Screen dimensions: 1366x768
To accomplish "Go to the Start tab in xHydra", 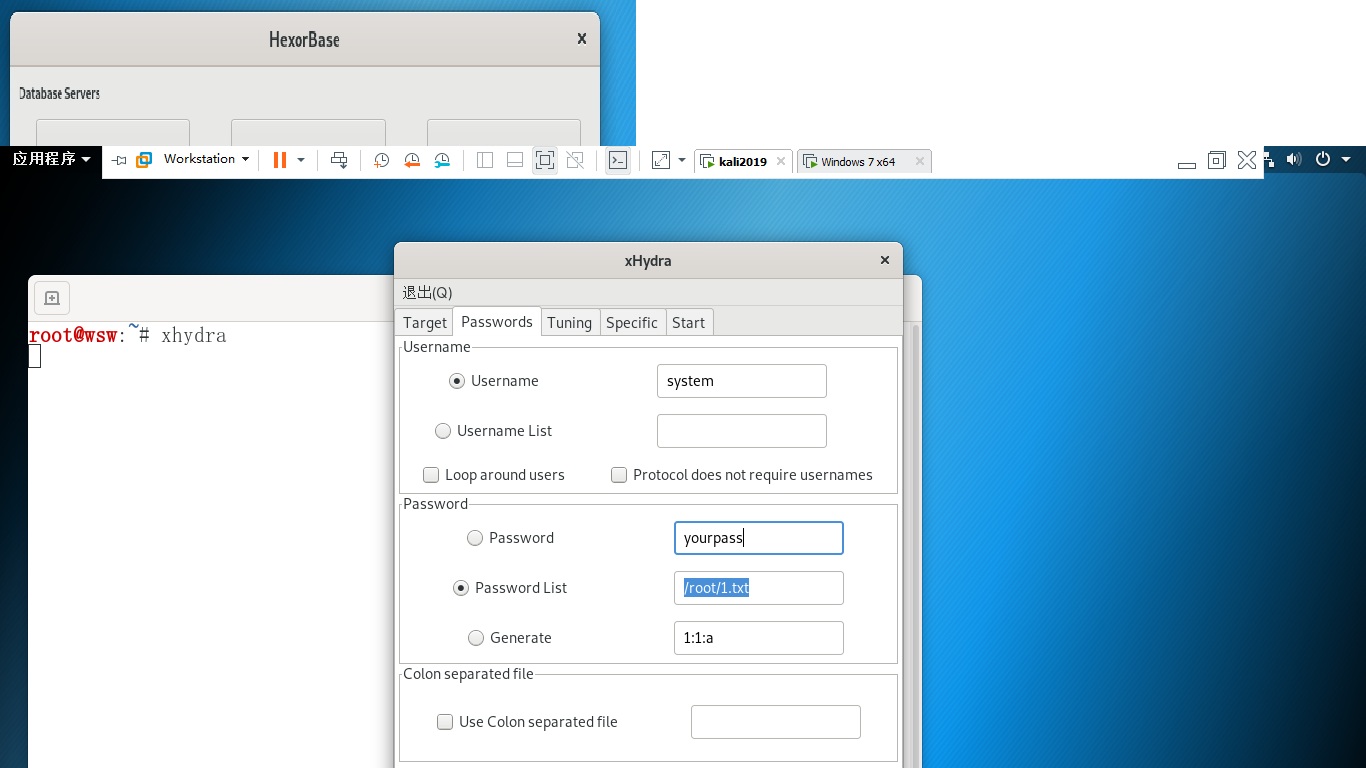I will tap(689, 322).
